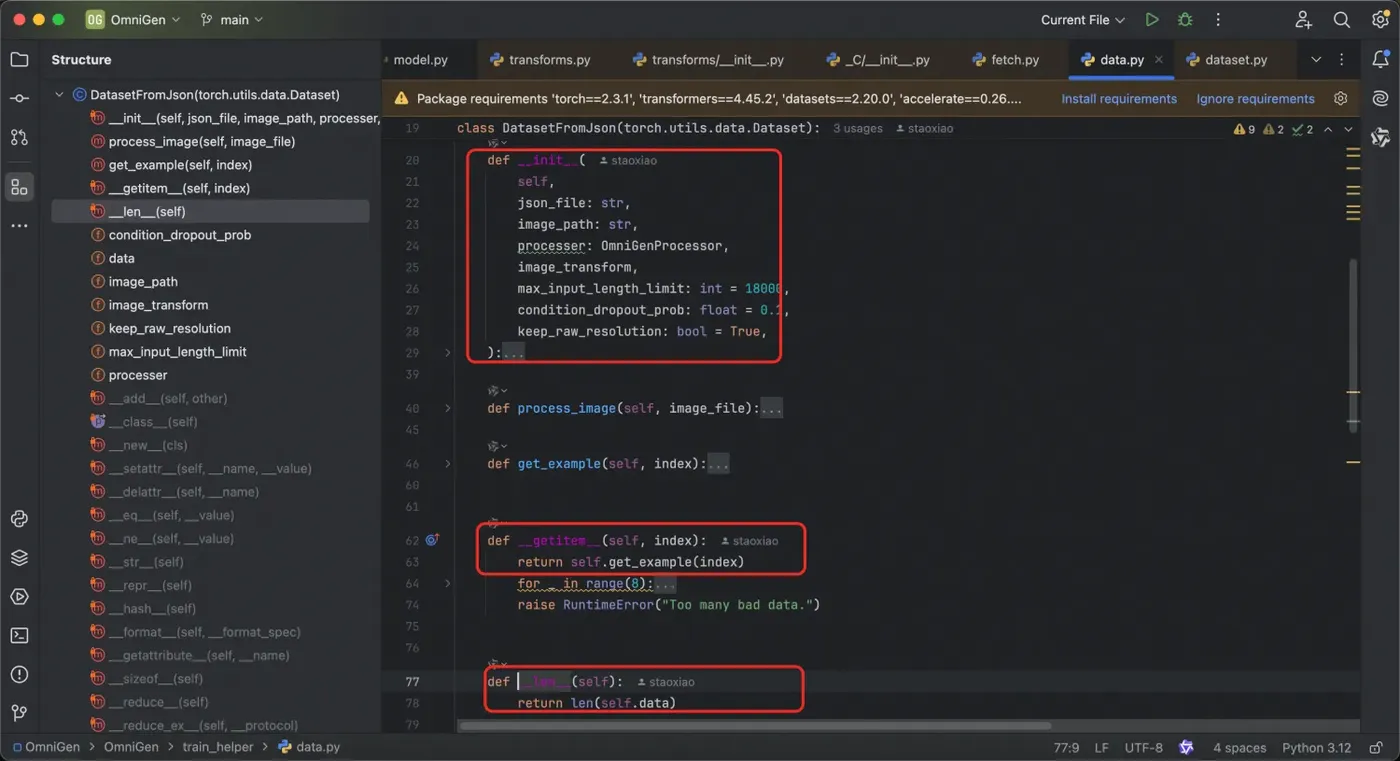Open AI Assistant spiral icon on right sidebar
The width and height of the screenshot is (1400, 761).
tap(1380, 98)
